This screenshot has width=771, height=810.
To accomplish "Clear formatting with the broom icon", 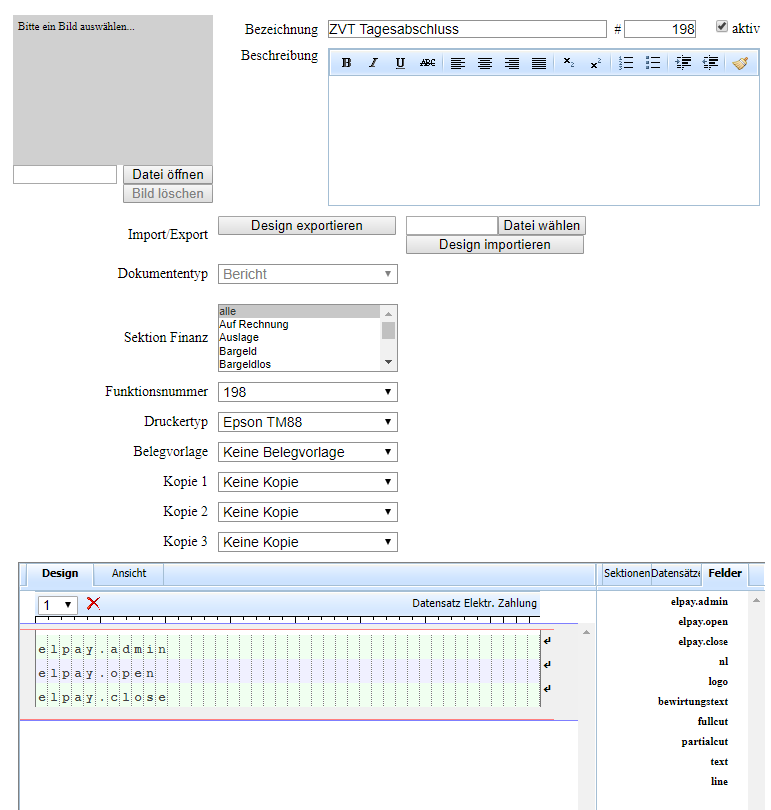I will coord(740,63).
